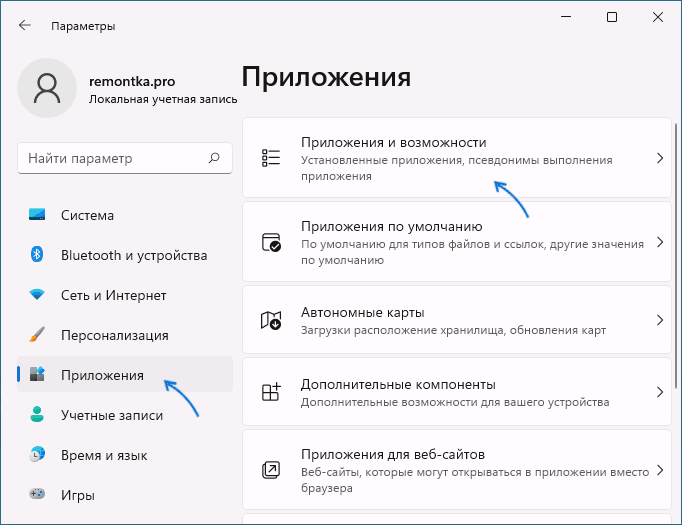Close the Параметры window
The image size is (682, 525).
(658, 17)
